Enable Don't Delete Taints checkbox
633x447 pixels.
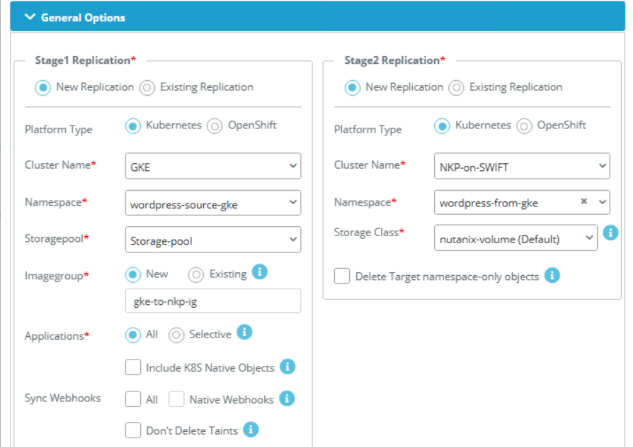point(133,430)
